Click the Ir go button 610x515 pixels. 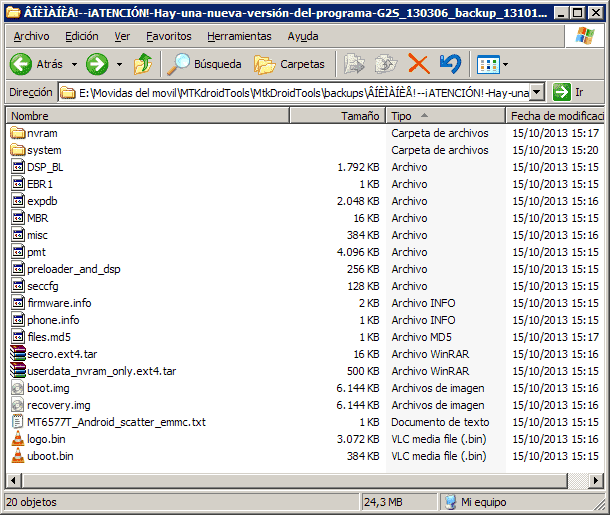pyautogui.click(x=568, y=92)
